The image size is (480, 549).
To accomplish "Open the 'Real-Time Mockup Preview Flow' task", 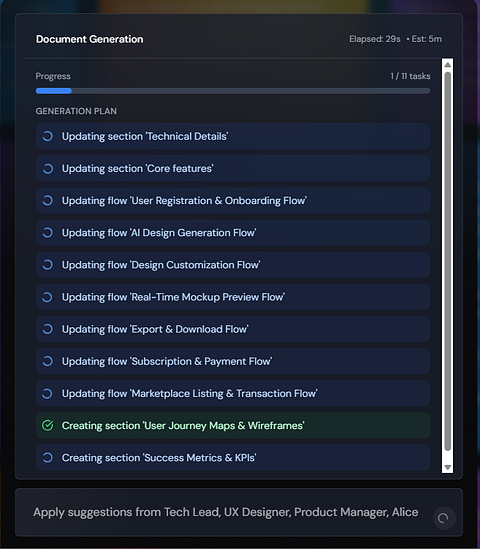I will click(x=233, y=297).
